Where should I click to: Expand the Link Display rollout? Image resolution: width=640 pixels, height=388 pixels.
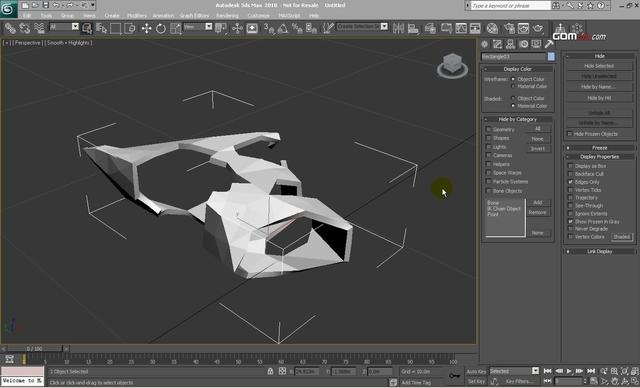600,251
